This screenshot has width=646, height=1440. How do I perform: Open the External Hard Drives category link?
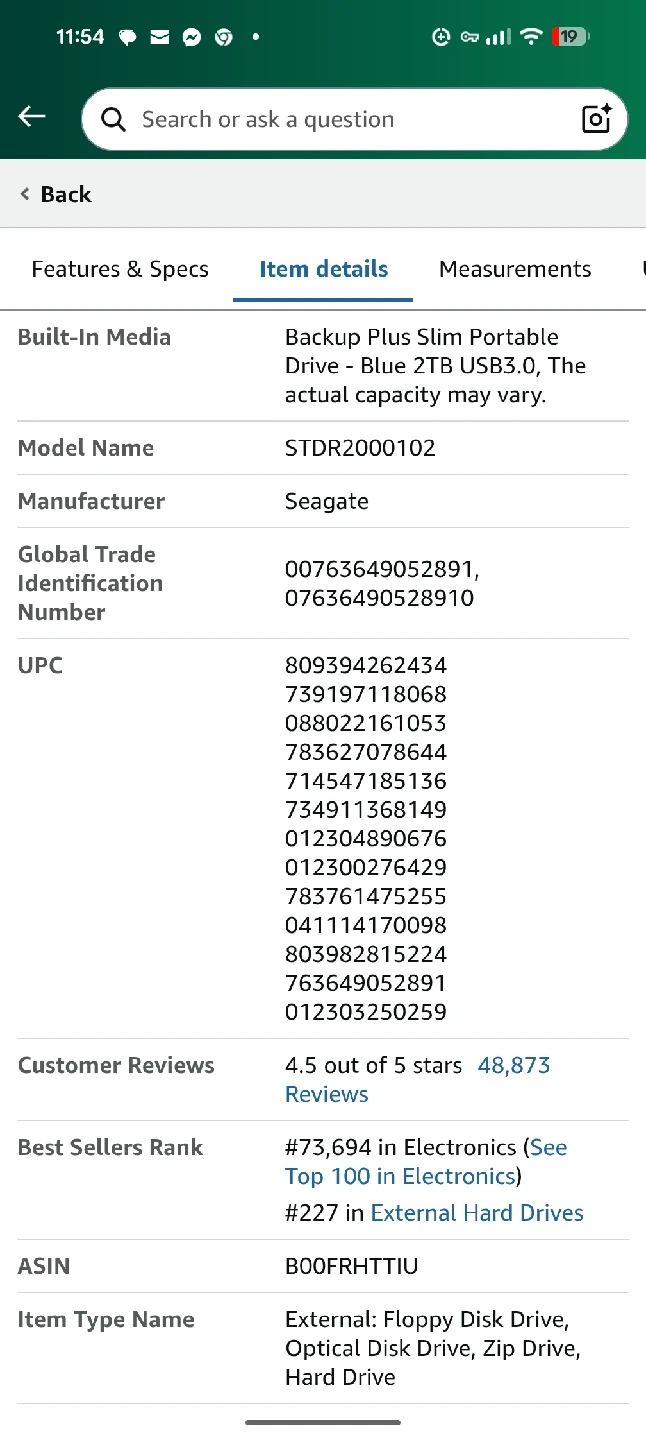pos(477,1213)
